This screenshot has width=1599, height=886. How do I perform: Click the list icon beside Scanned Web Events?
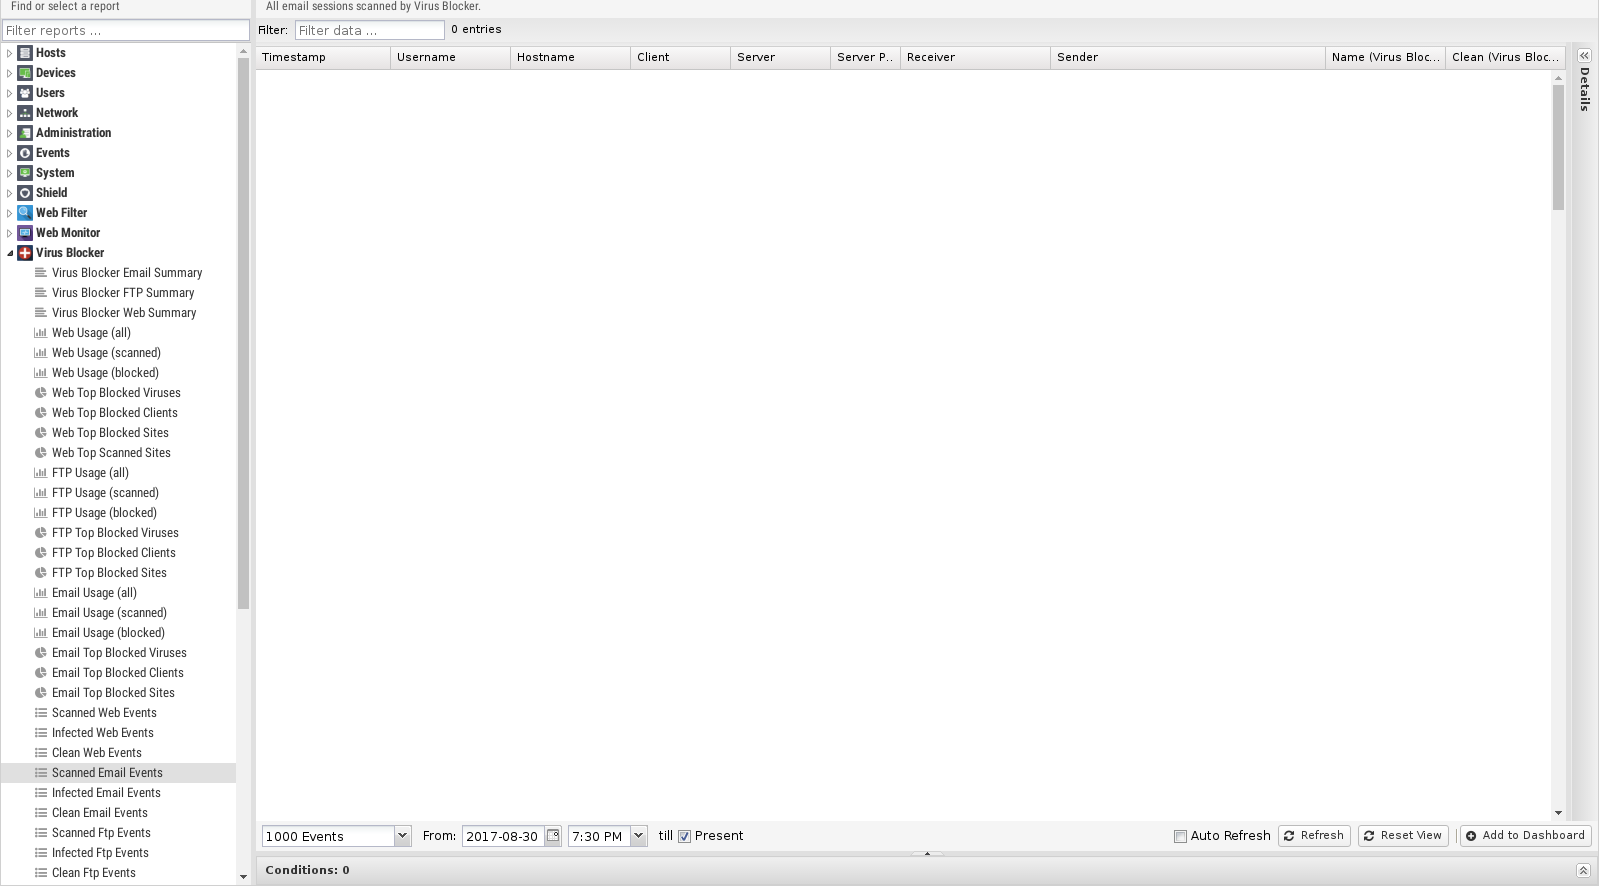[41, 713]
